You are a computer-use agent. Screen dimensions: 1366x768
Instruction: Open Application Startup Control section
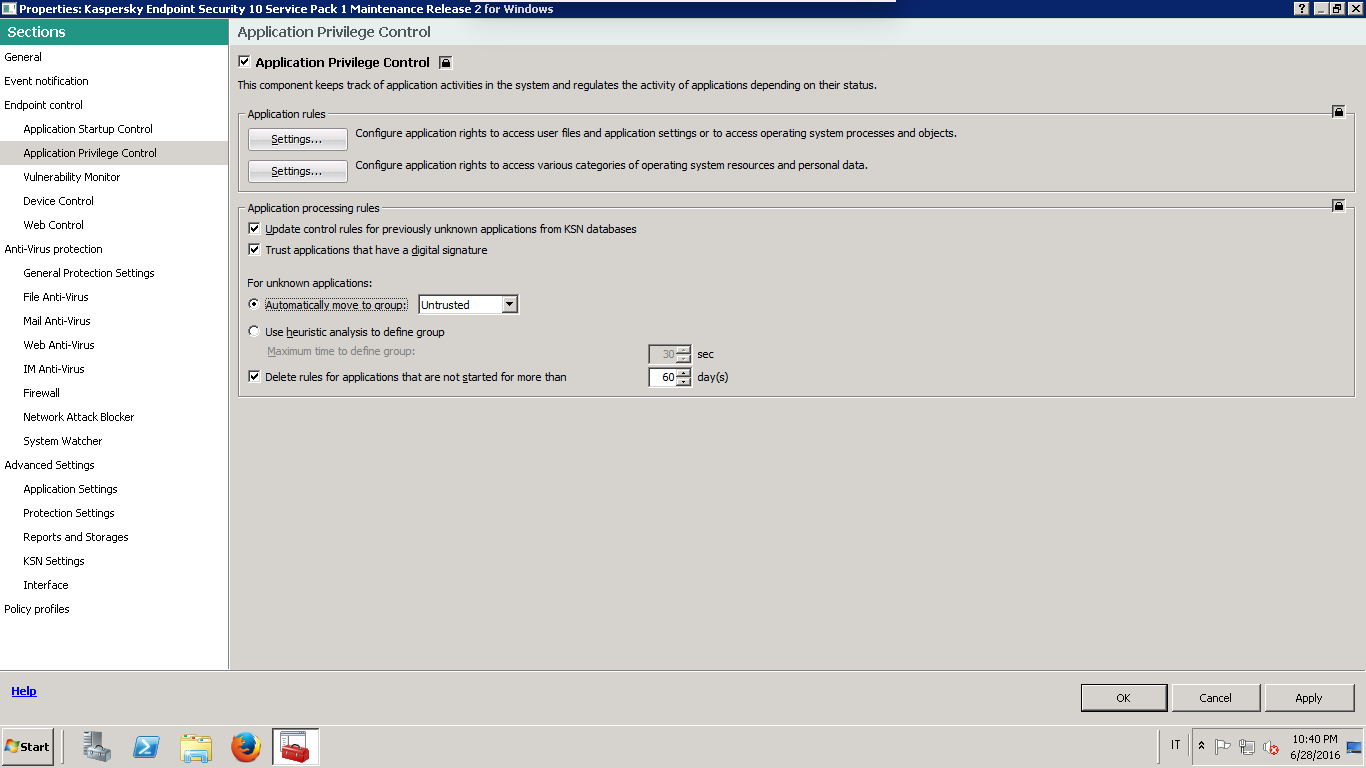coord(88,129)
